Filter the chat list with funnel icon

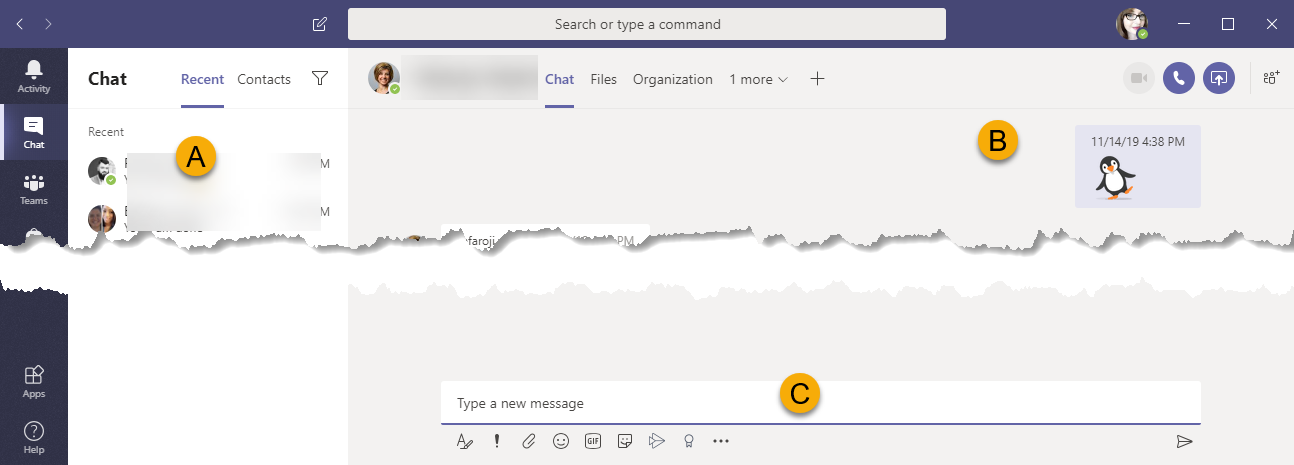click(320, 78)
